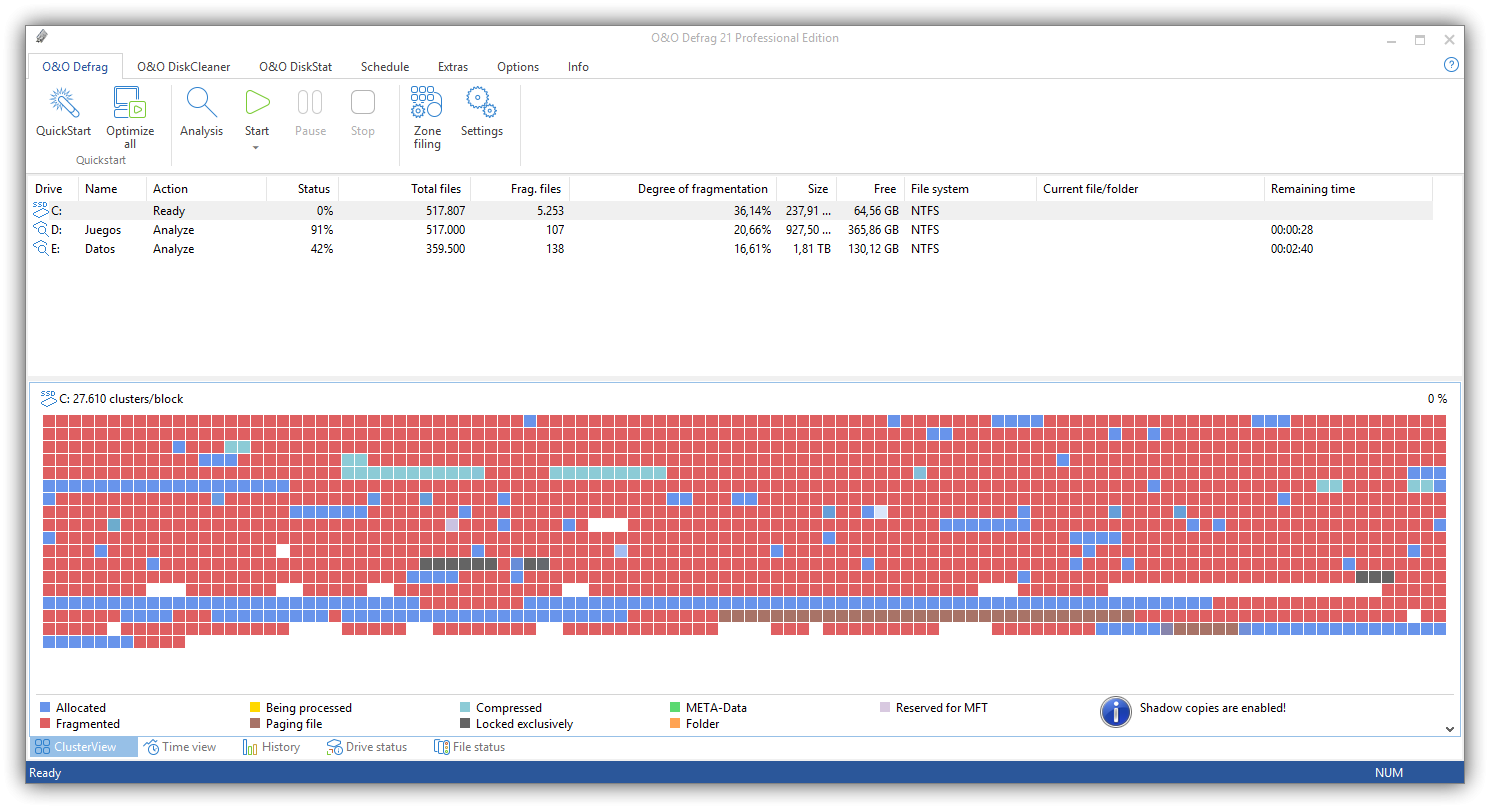Click the 36,14% fragmentation value

point(752,211)
